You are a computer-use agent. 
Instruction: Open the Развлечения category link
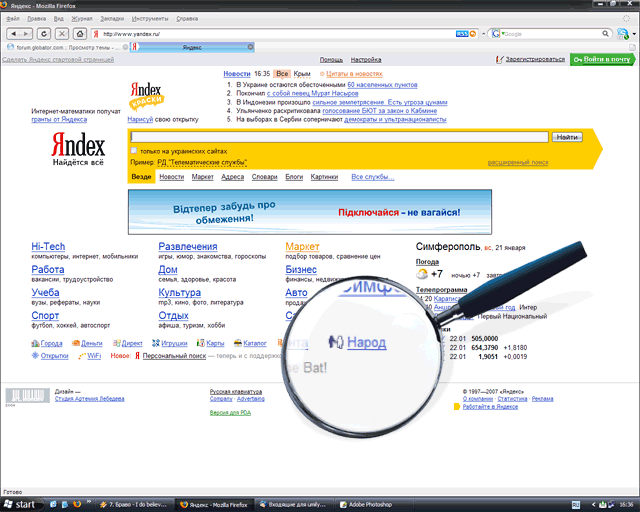(188, 247)
